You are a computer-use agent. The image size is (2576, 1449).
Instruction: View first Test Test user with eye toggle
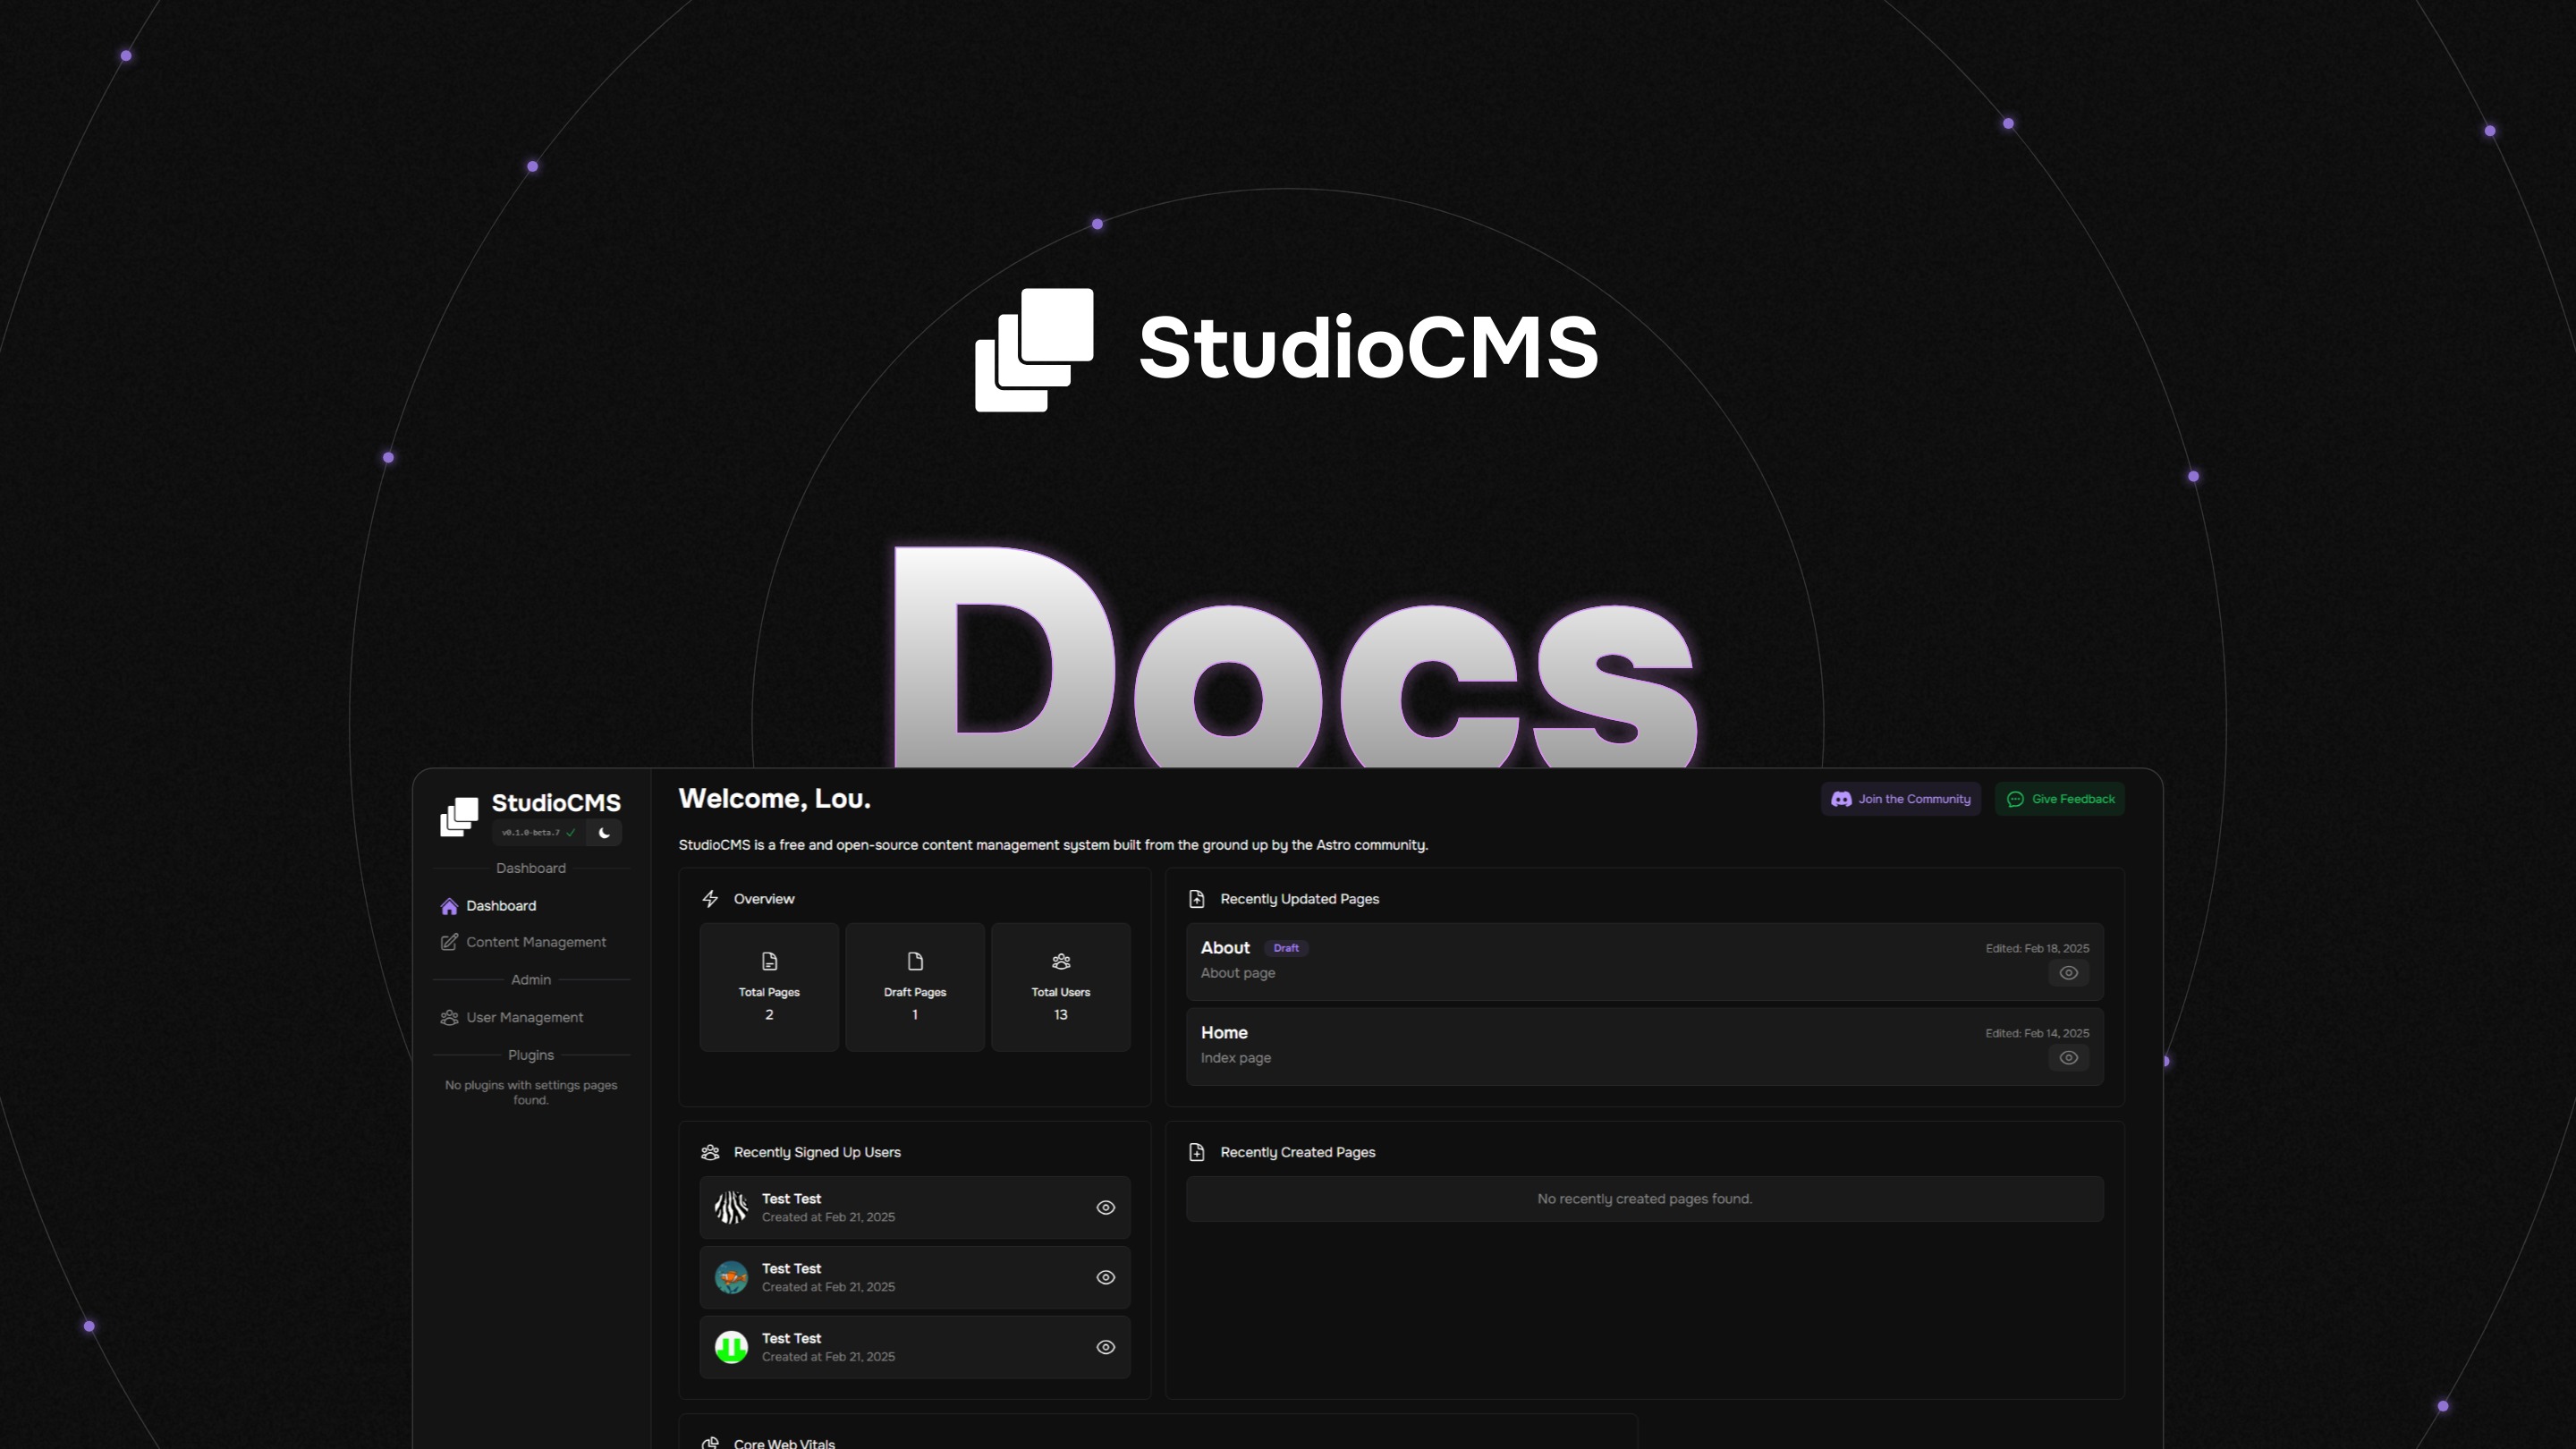1105,1207
